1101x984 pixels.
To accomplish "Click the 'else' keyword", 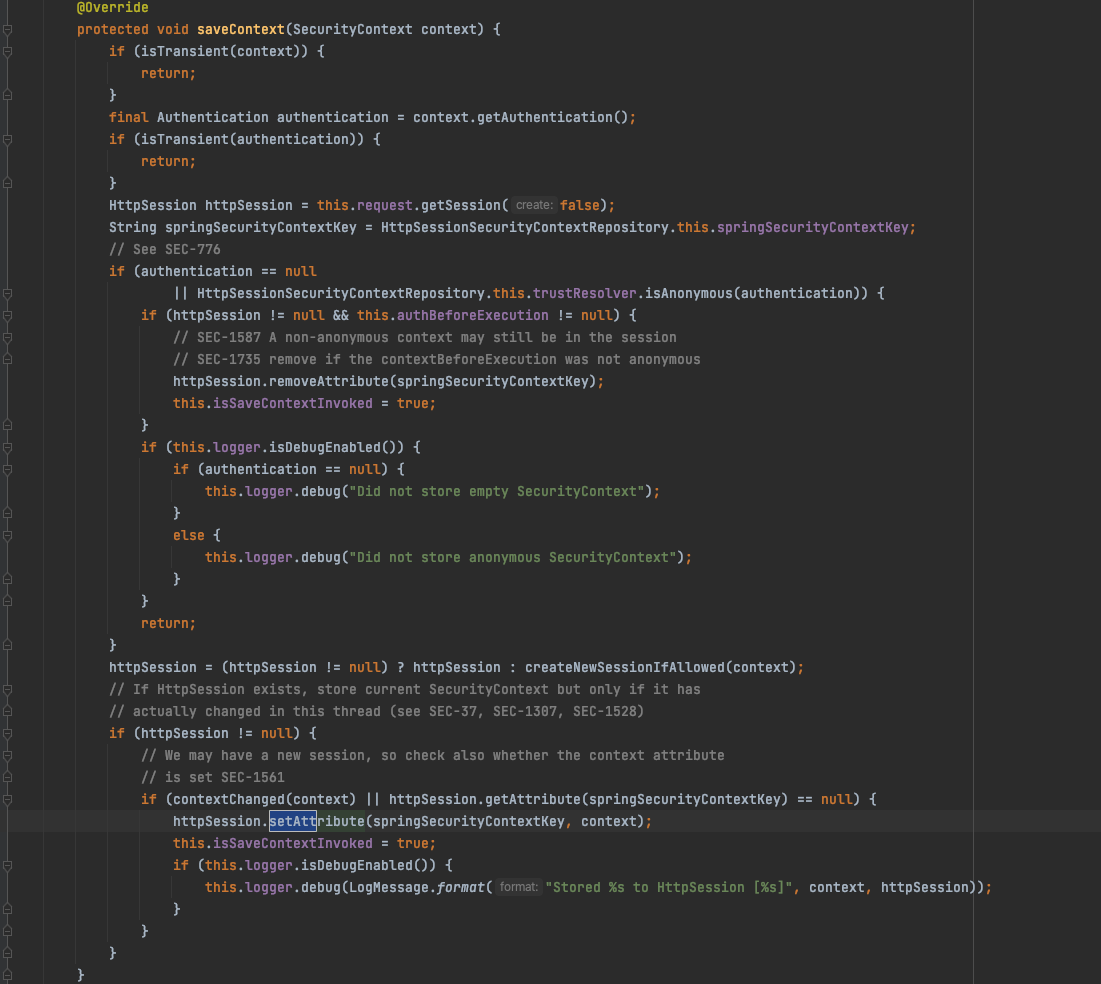I will (x=188, y=535).
